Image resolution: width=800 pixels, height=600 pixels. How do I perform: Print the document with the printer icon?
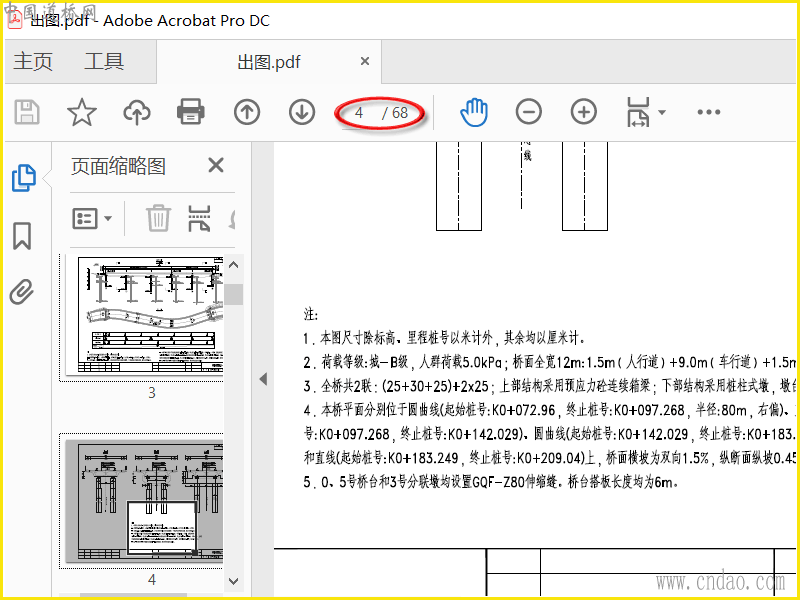pyautogui.click(x=191, y=112)
